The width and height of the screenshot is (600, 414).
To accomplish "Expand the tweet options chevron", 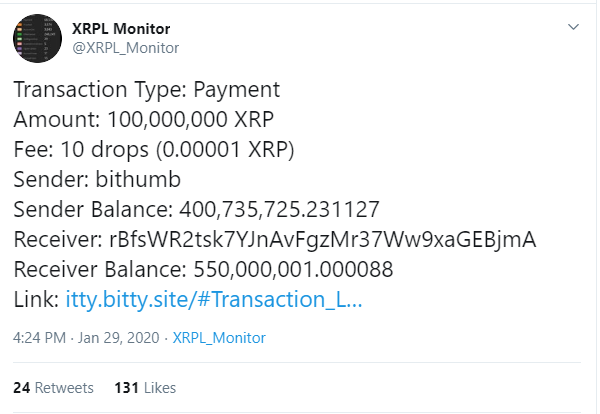I will (x=573, y=27).
